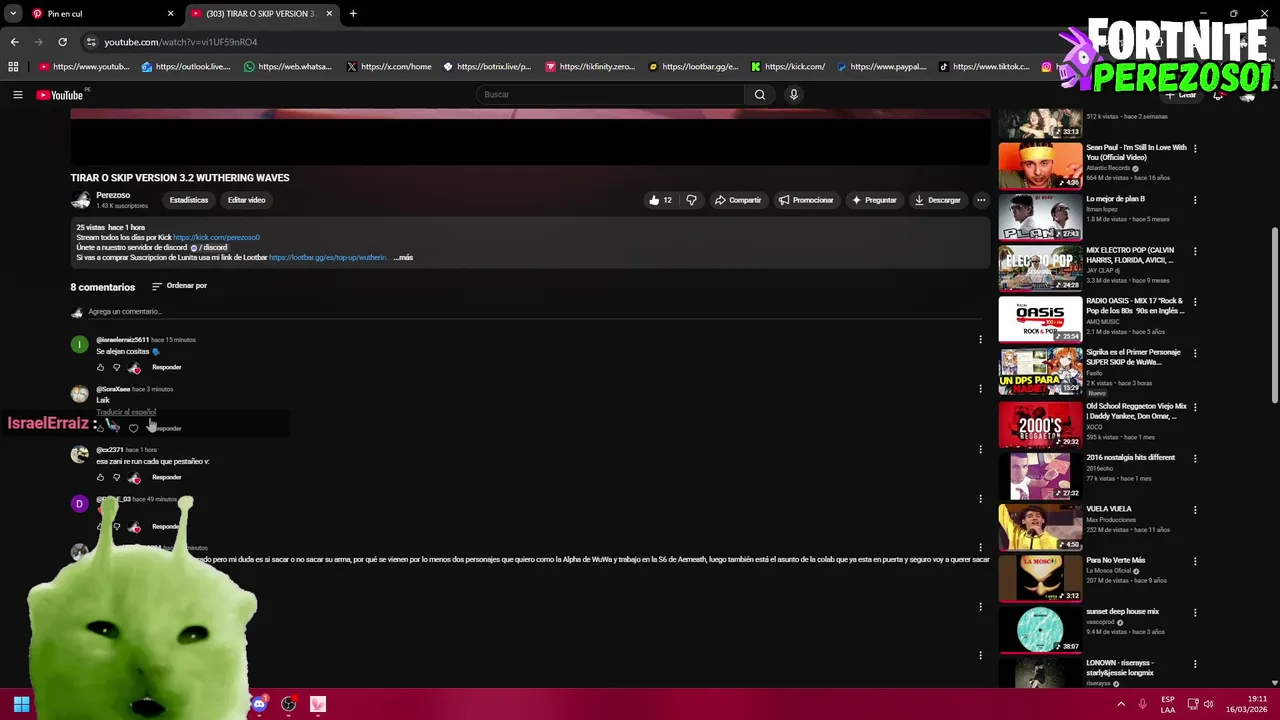
Task: Dislike the comment by @israelerraiz5611
Action: click(116, 367)
